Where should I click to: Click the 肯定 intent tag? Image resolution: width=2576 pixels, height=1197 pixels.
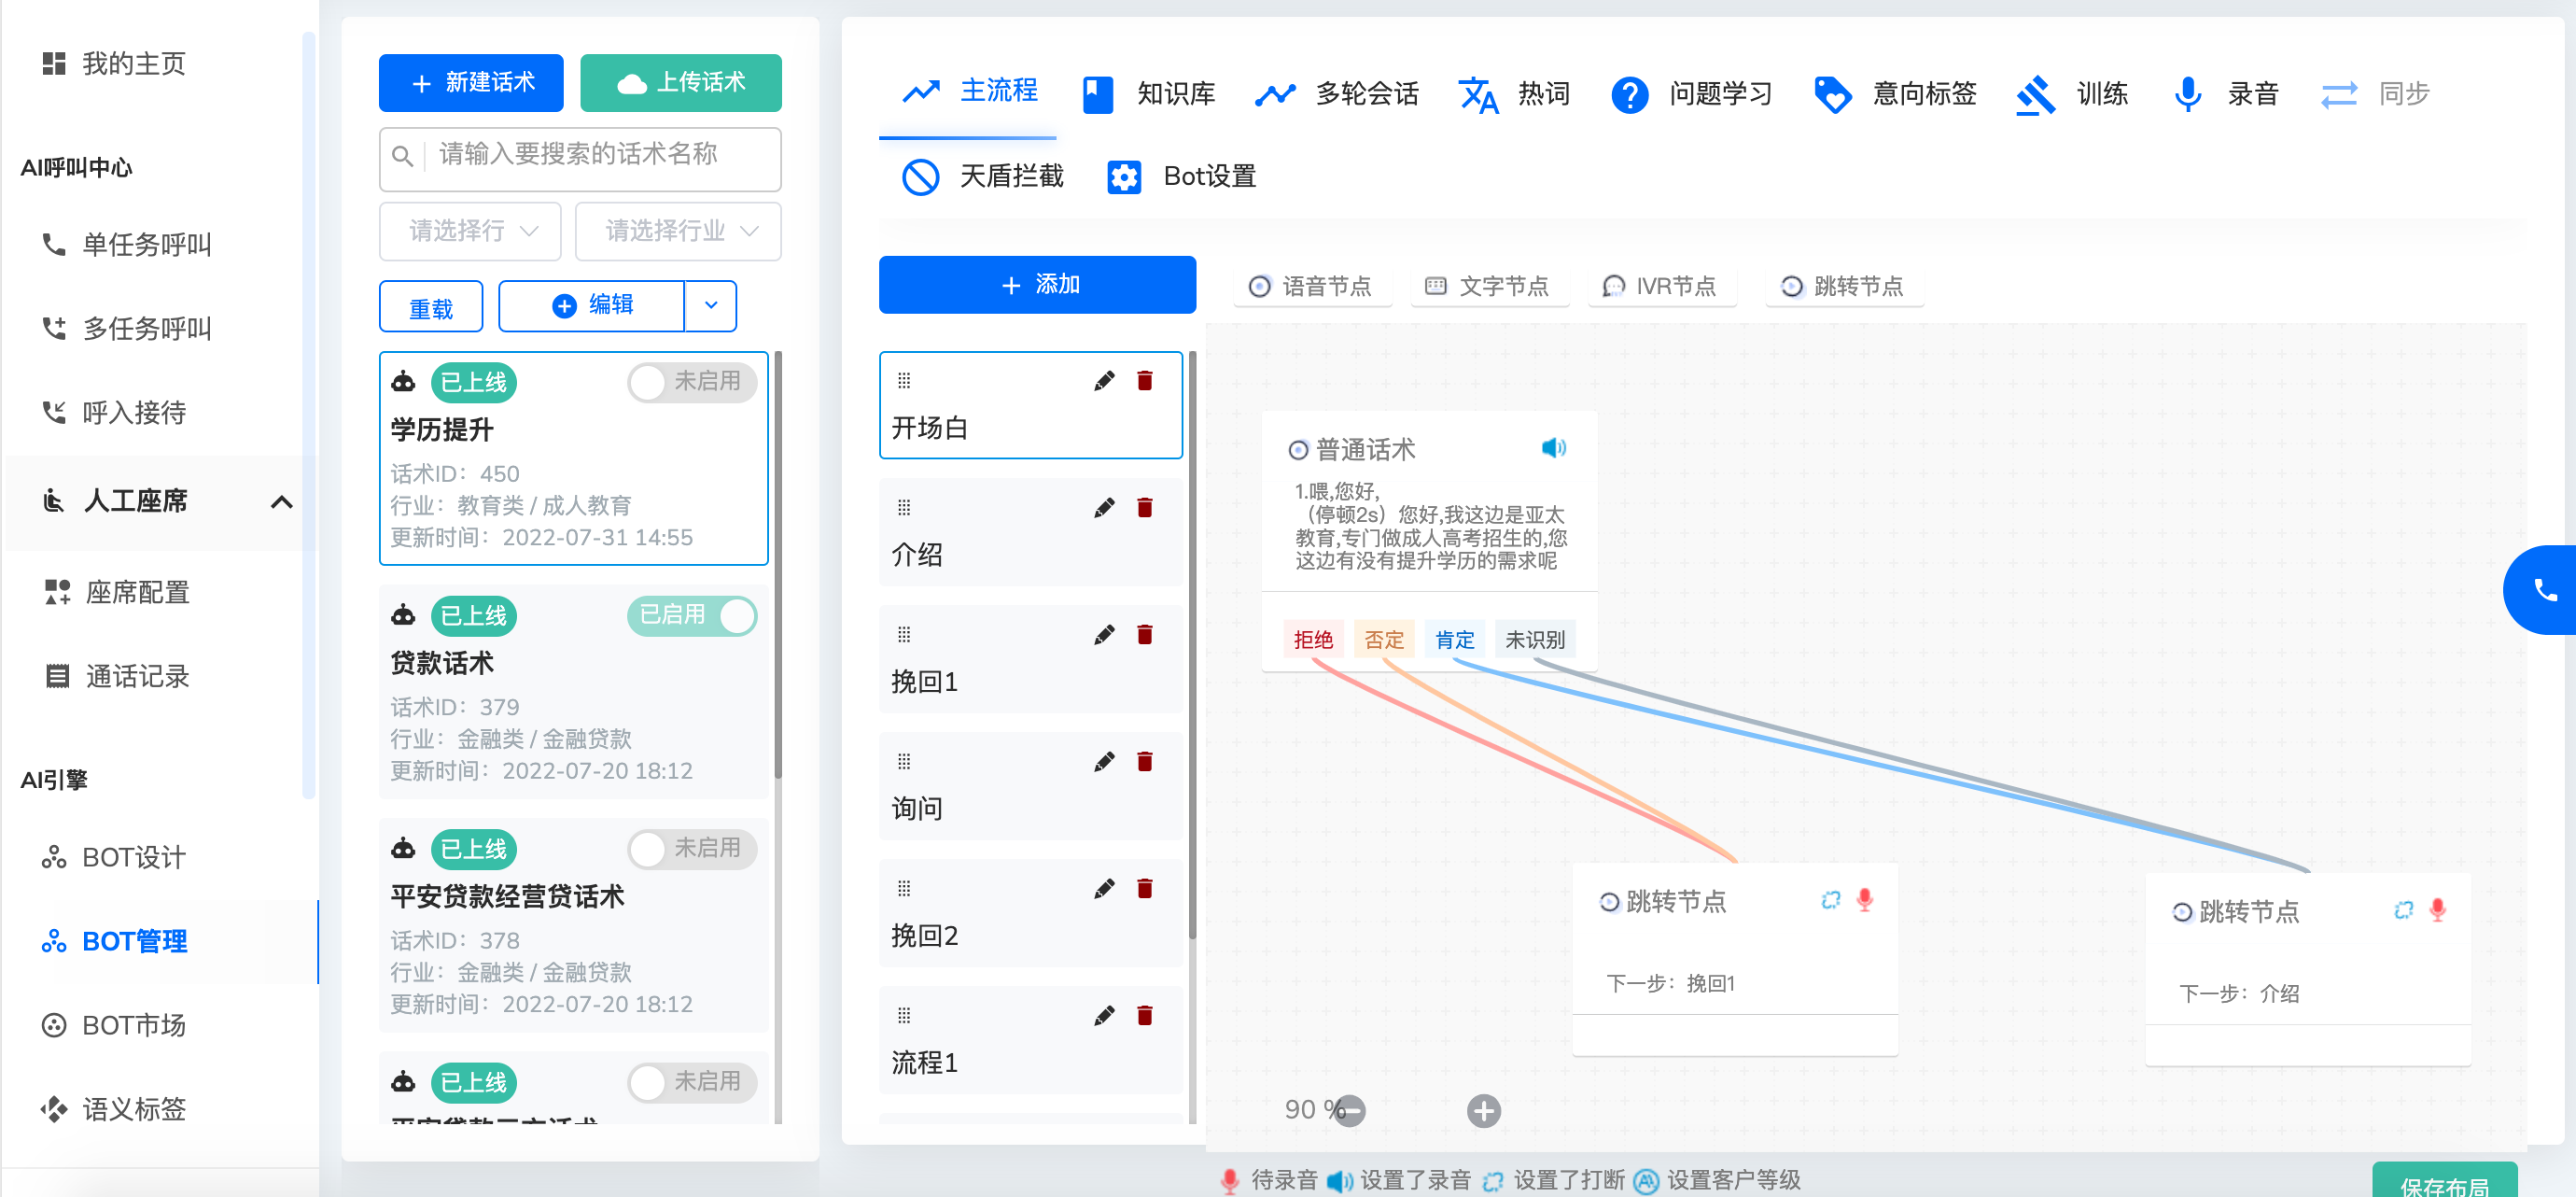click(x=1455, y=640)
